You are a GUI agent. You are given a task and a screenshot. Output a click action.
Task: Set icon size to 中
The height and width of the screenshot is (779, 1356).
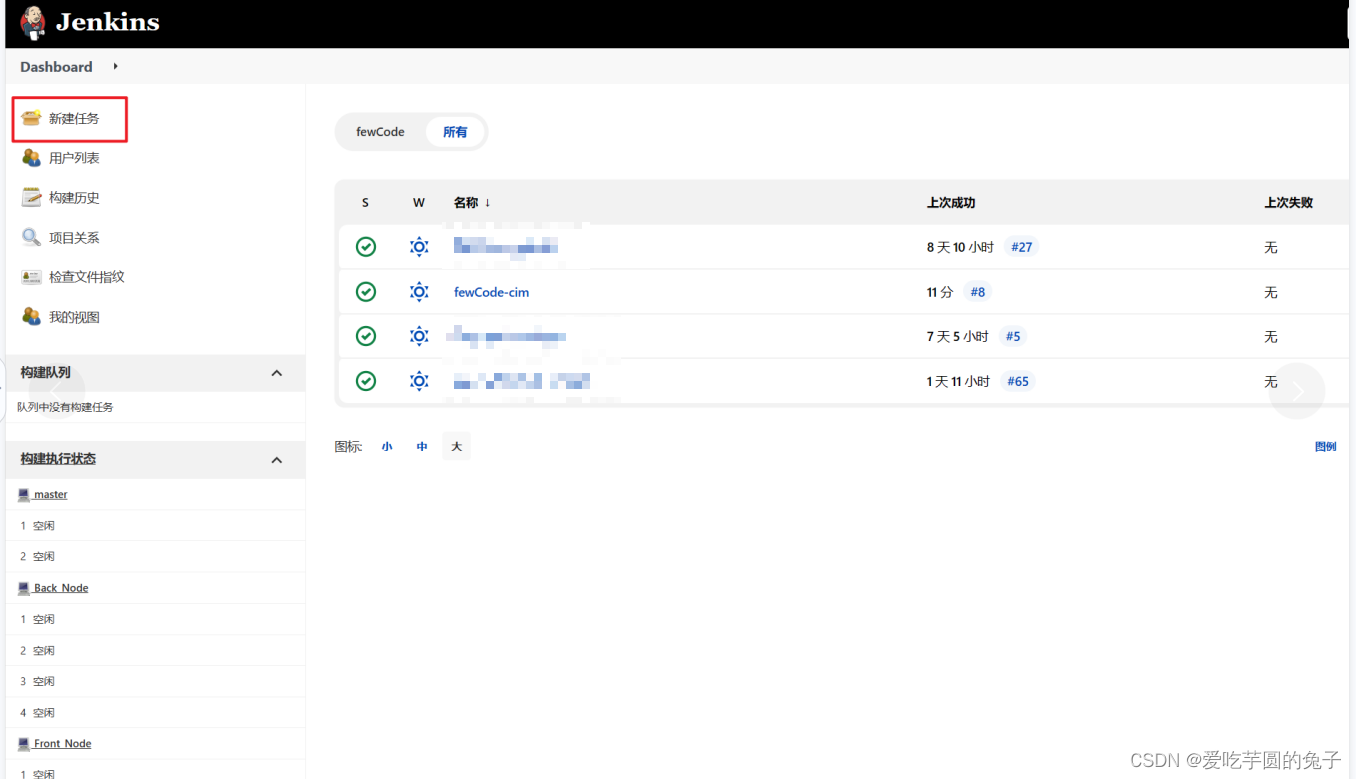422,447
